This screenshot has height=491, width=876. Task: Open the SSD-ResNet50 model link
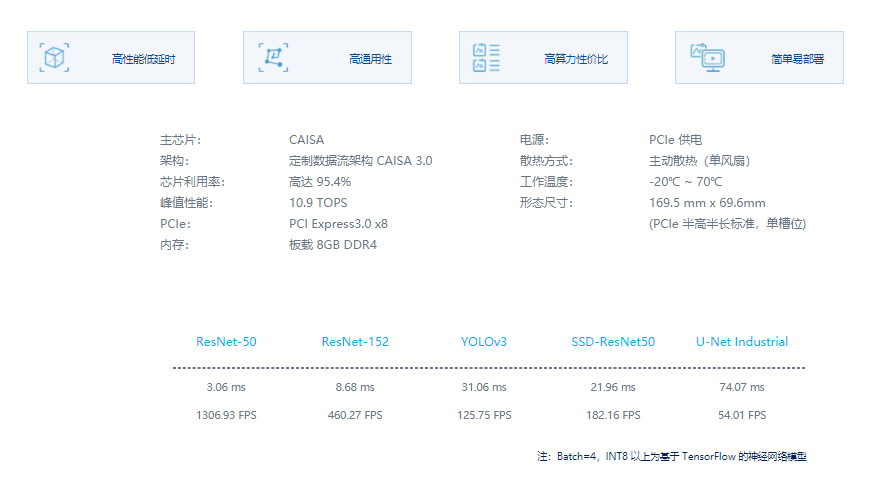613,342
